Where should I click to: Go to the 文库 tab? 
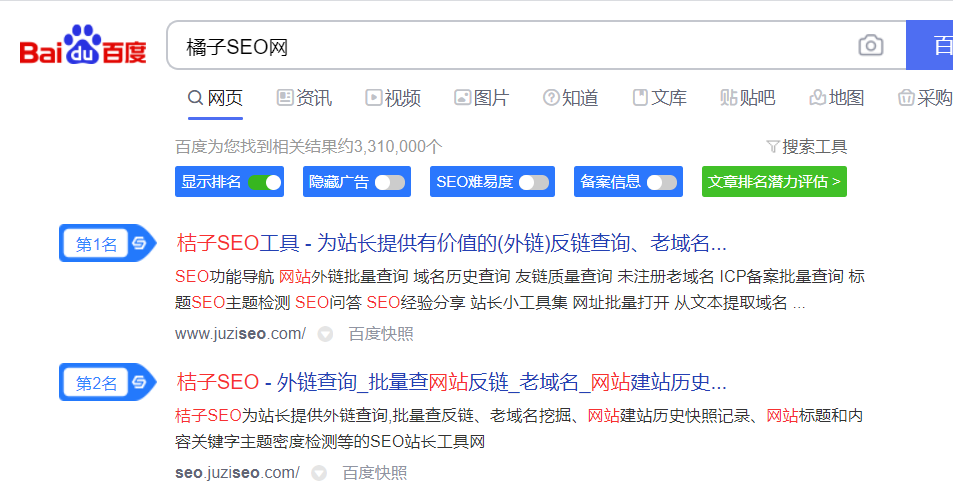659,98
